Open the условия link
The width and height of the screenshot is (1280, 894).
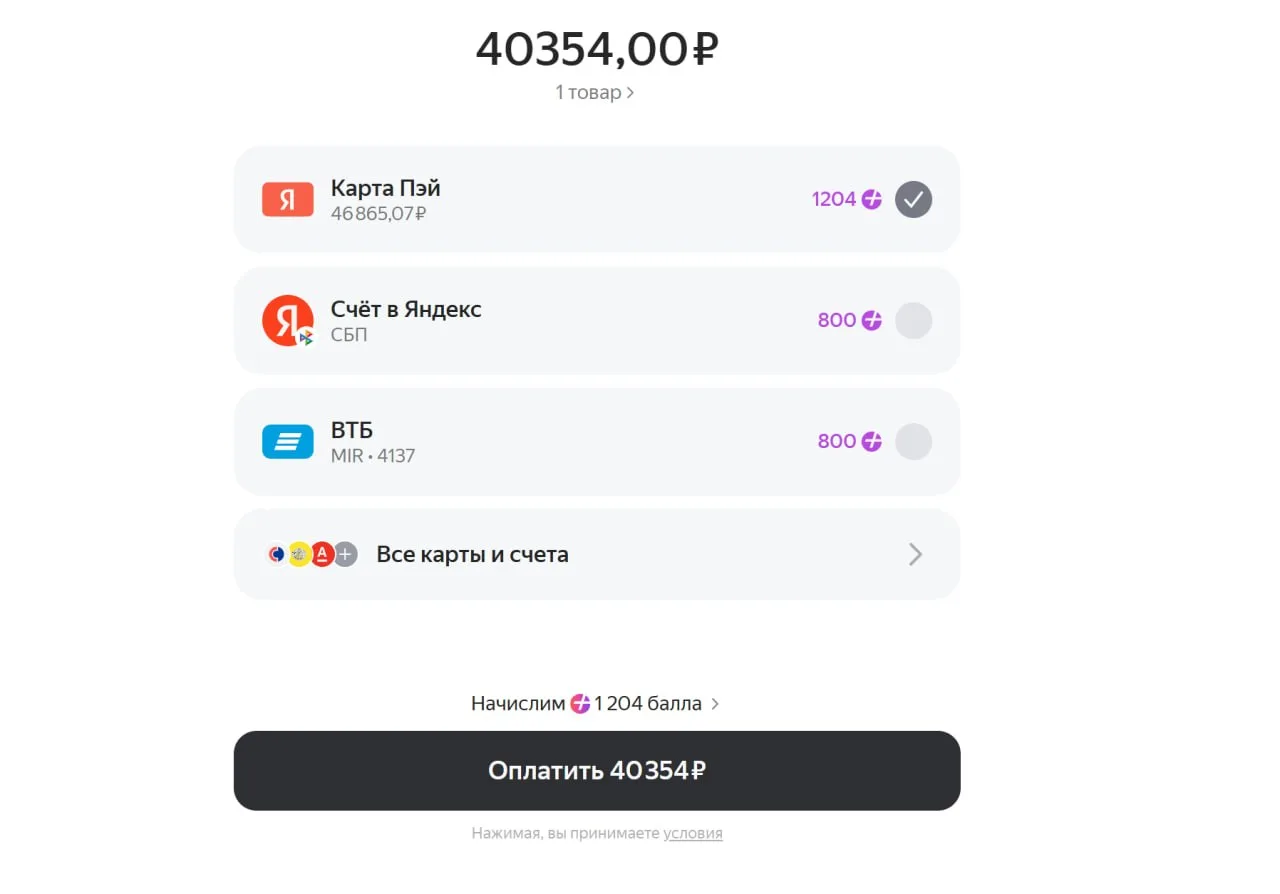(x=693, y=833)
